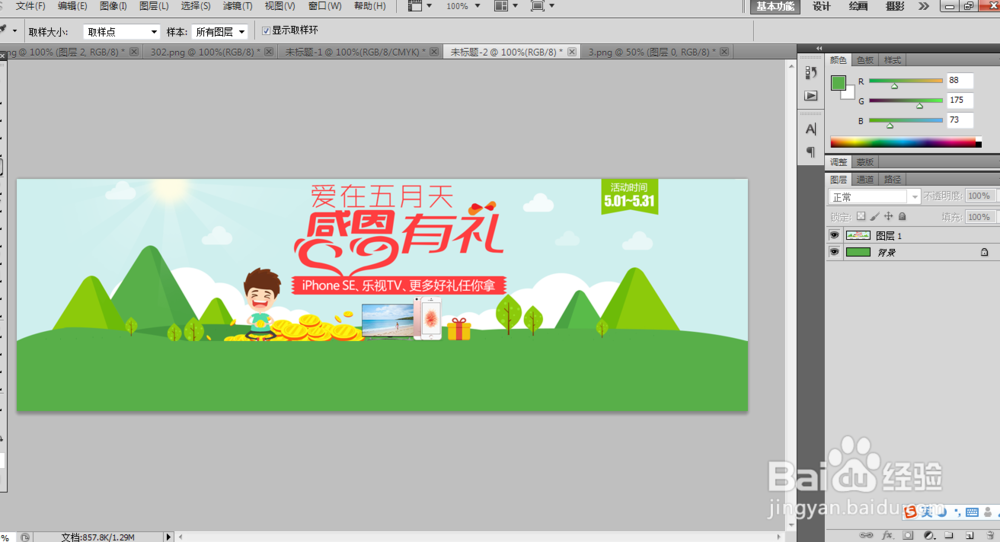The width and height of the screenshot is (1000, 542).
Task: Click the eyedropper tool preset icon
Action: (4, 30)
